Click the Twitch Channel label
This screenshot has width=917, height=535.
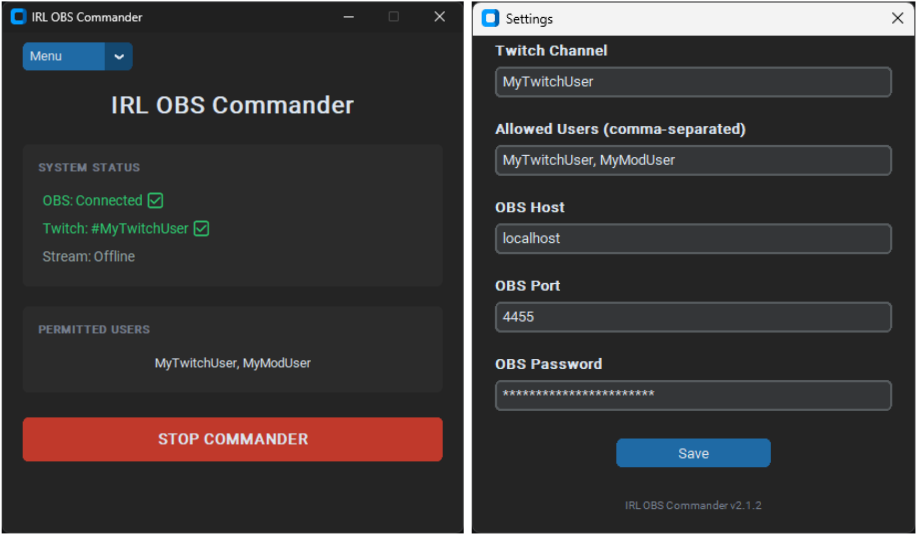coord(551,51)
